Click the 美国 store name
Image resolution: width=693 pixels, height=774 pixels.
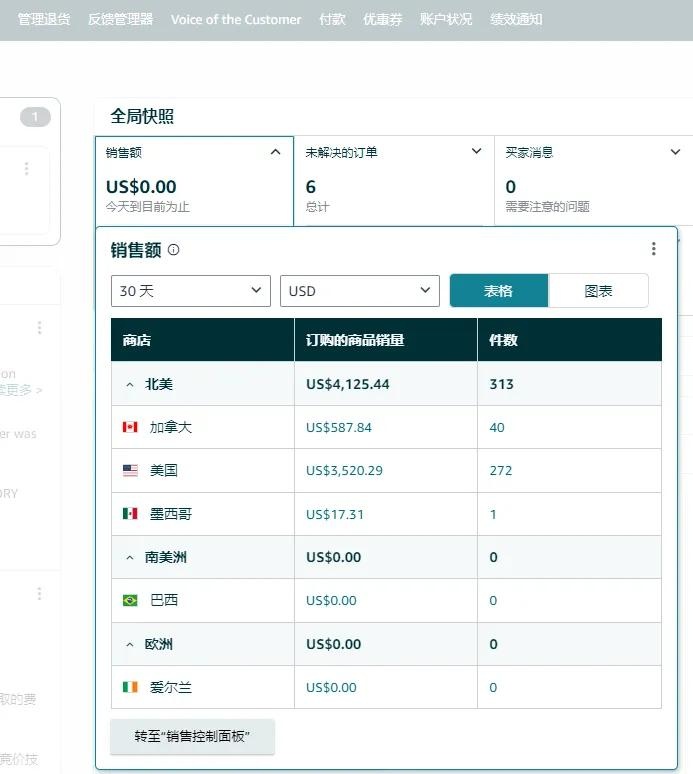(x=164, y=470)
